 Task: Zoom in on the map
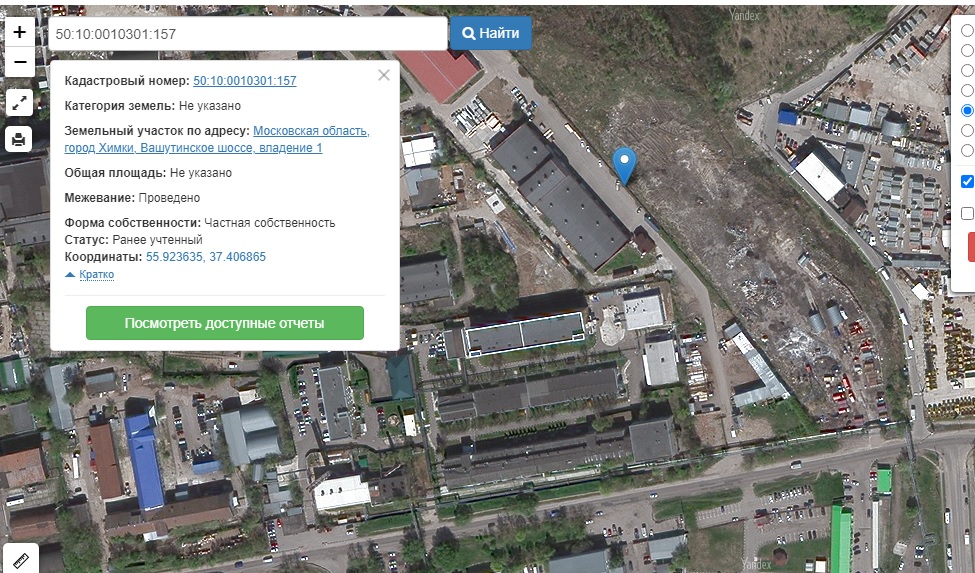(19, 32)
